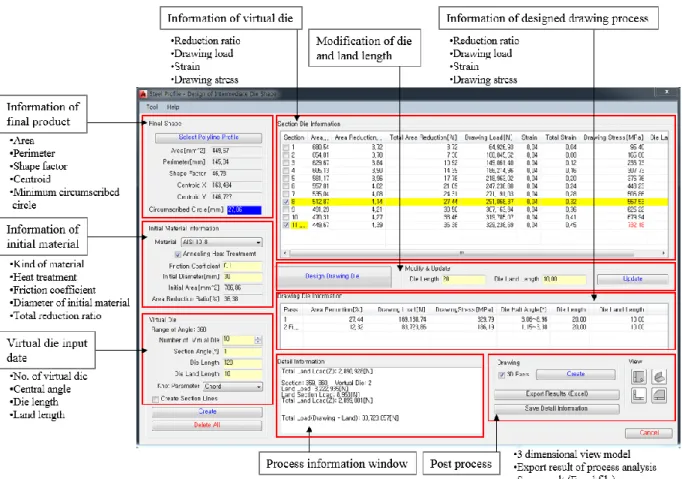Open the Tool menu
682x479 pixels.
pyautogui.click(x=152, y=107)
